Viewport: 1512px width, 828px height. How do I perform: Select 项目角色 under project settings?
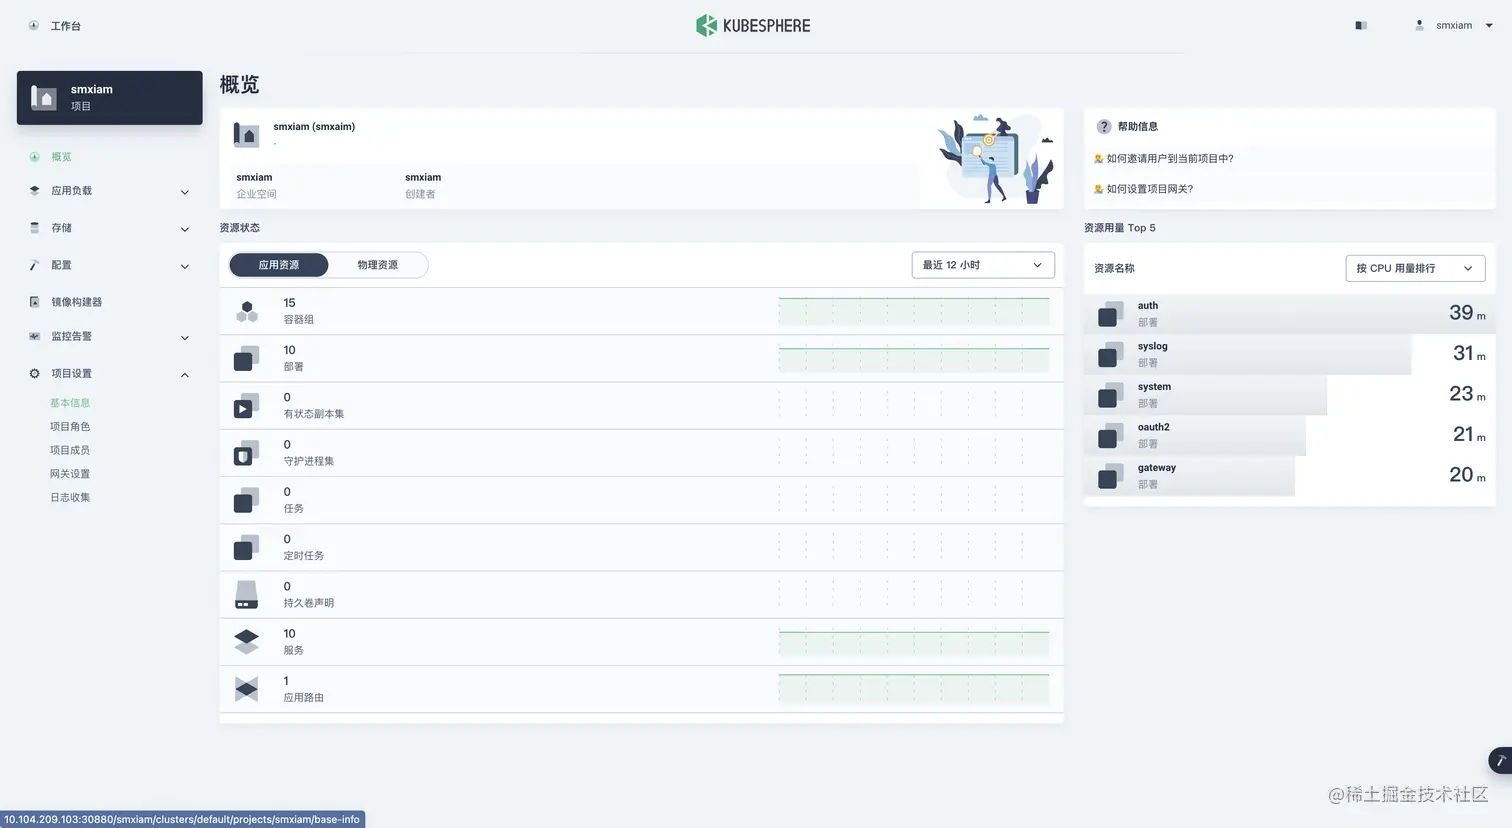(70, 427)
